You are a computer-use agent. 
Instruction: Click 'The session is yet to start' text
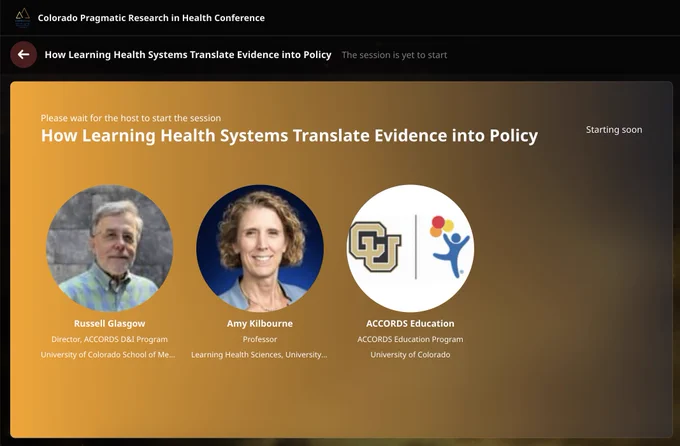point(394,55)
